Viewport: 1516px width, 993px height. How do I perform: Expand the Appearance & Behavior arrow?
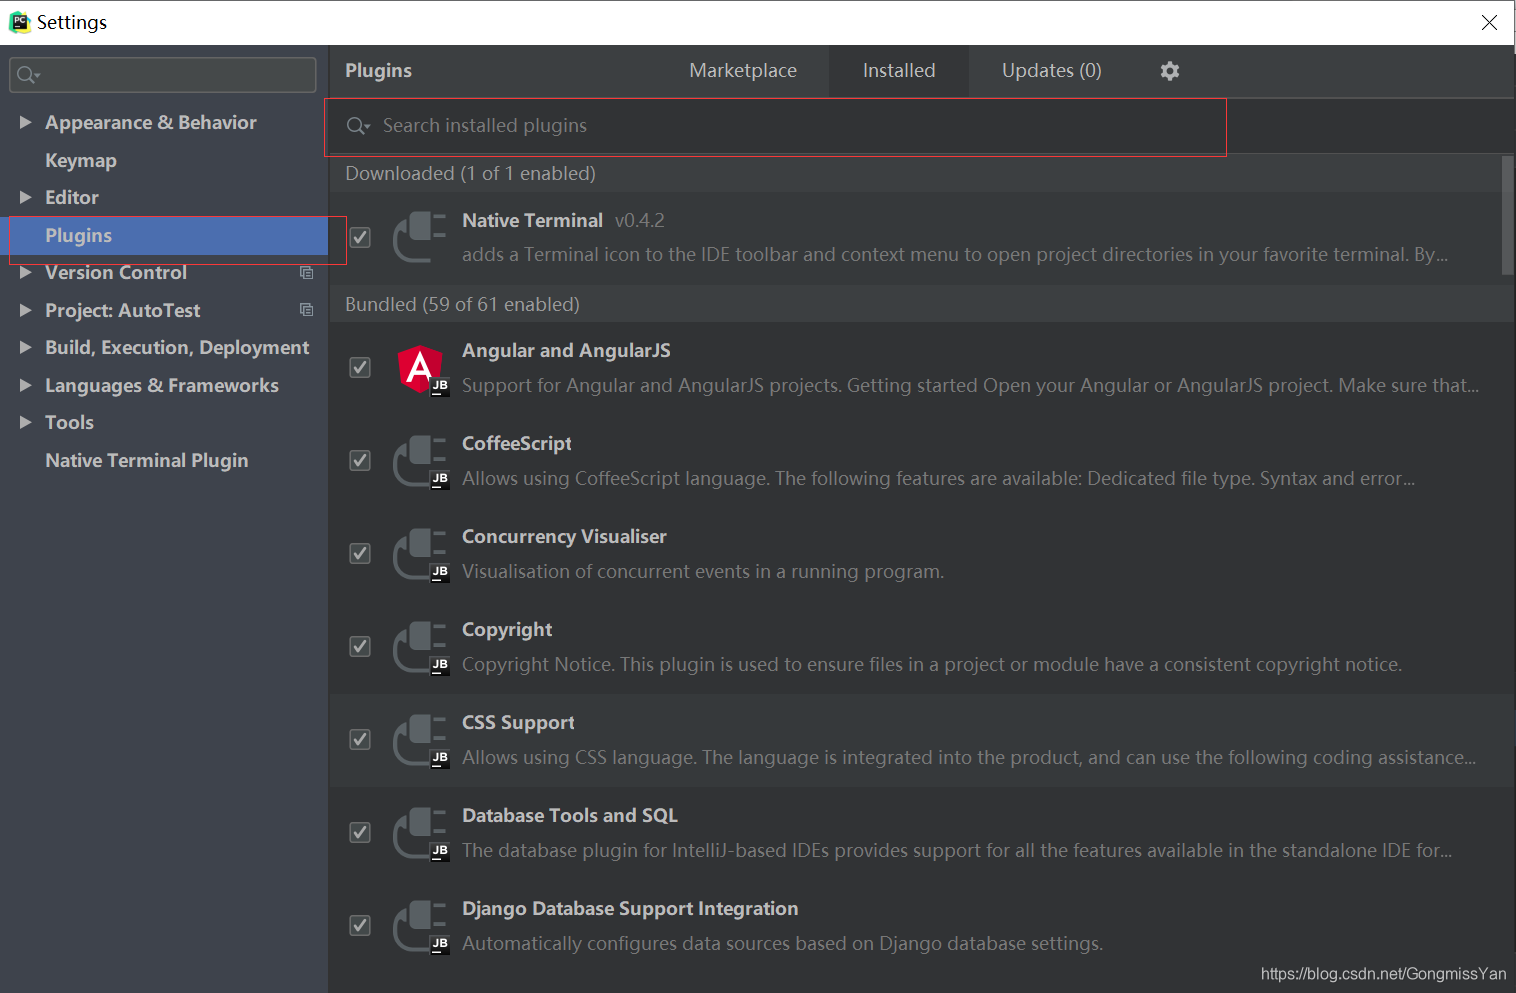26,122
